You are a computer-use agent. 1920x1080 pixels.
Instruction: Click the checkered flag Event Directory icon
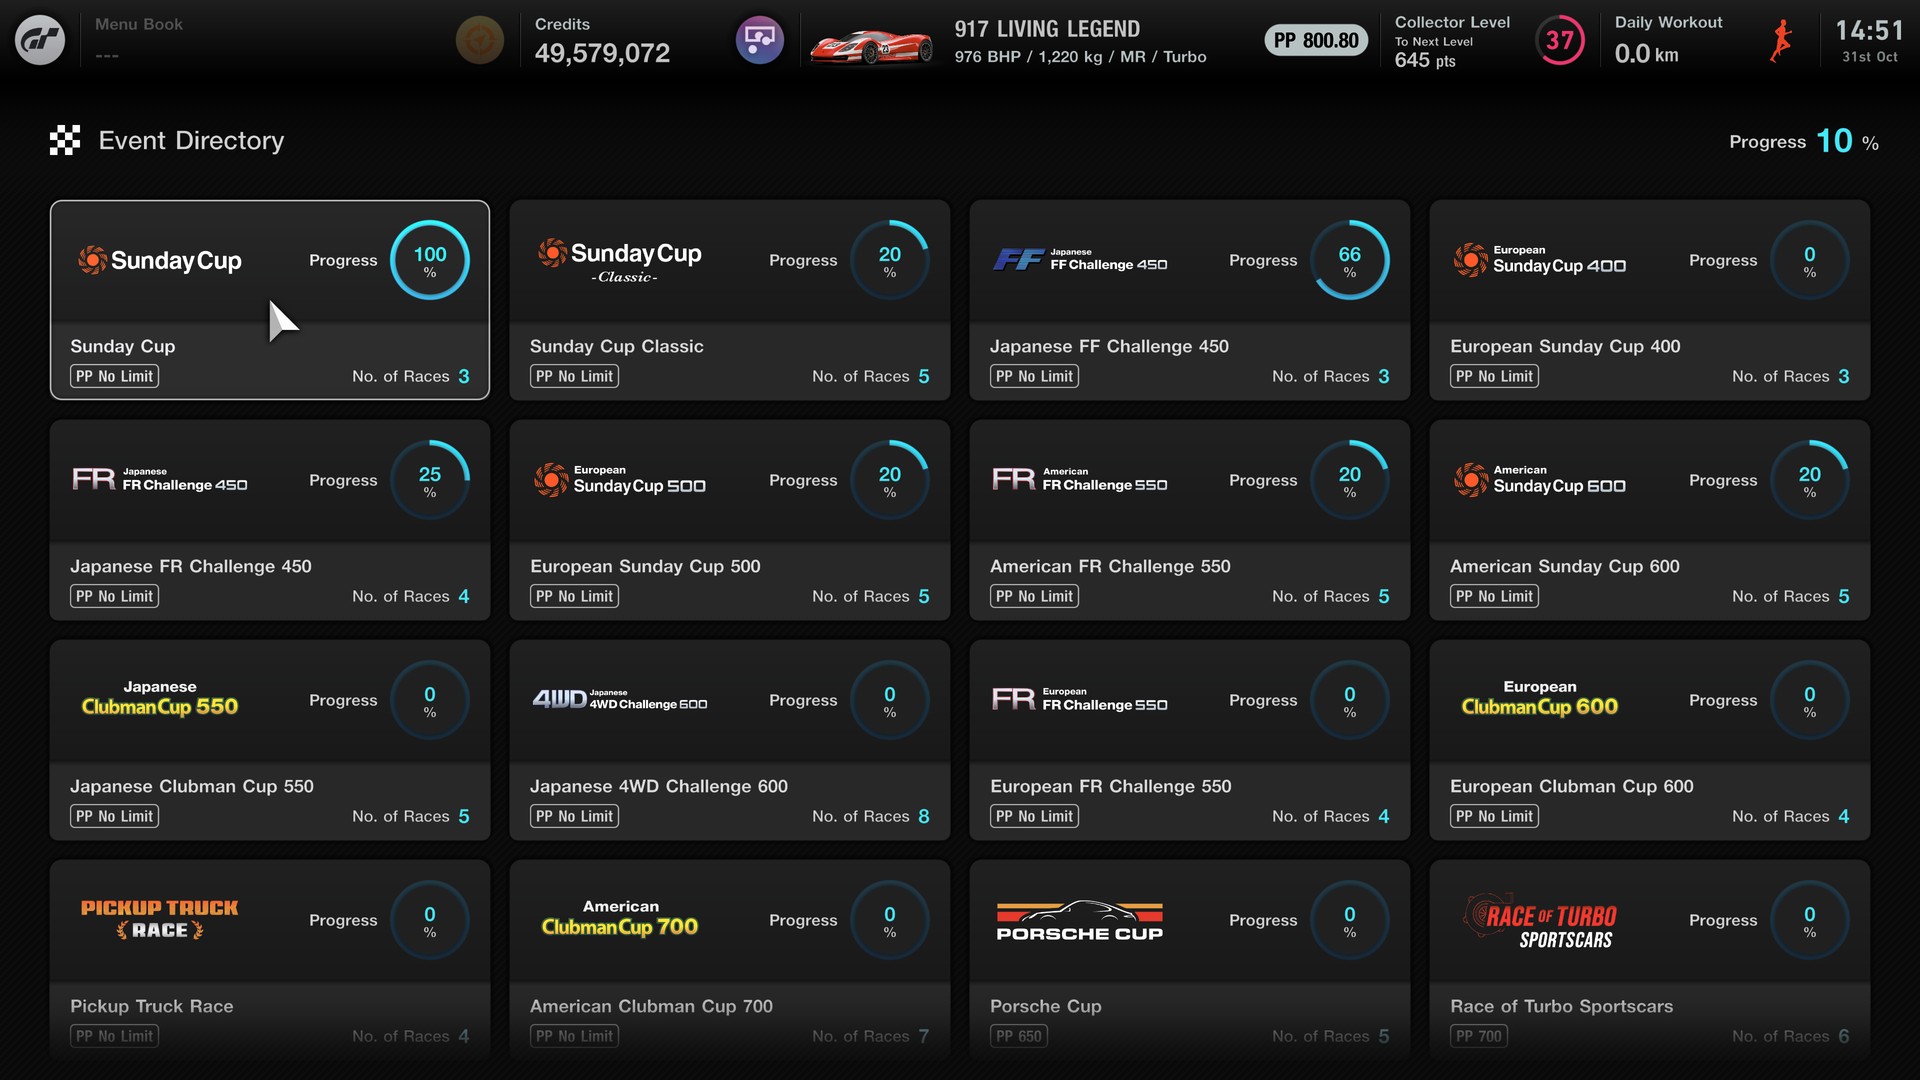(x=65, y=141)
